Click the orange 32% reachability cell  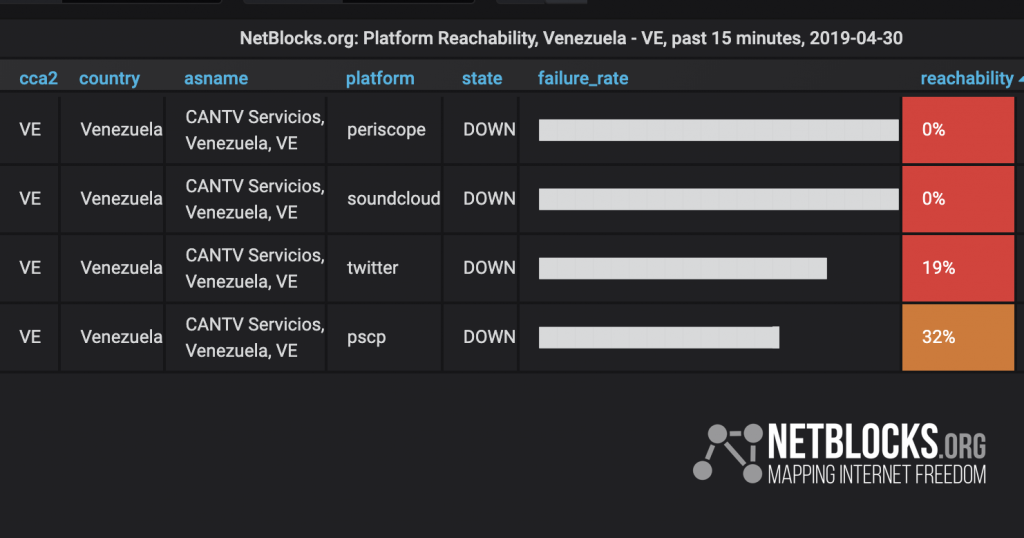point(958,337)
